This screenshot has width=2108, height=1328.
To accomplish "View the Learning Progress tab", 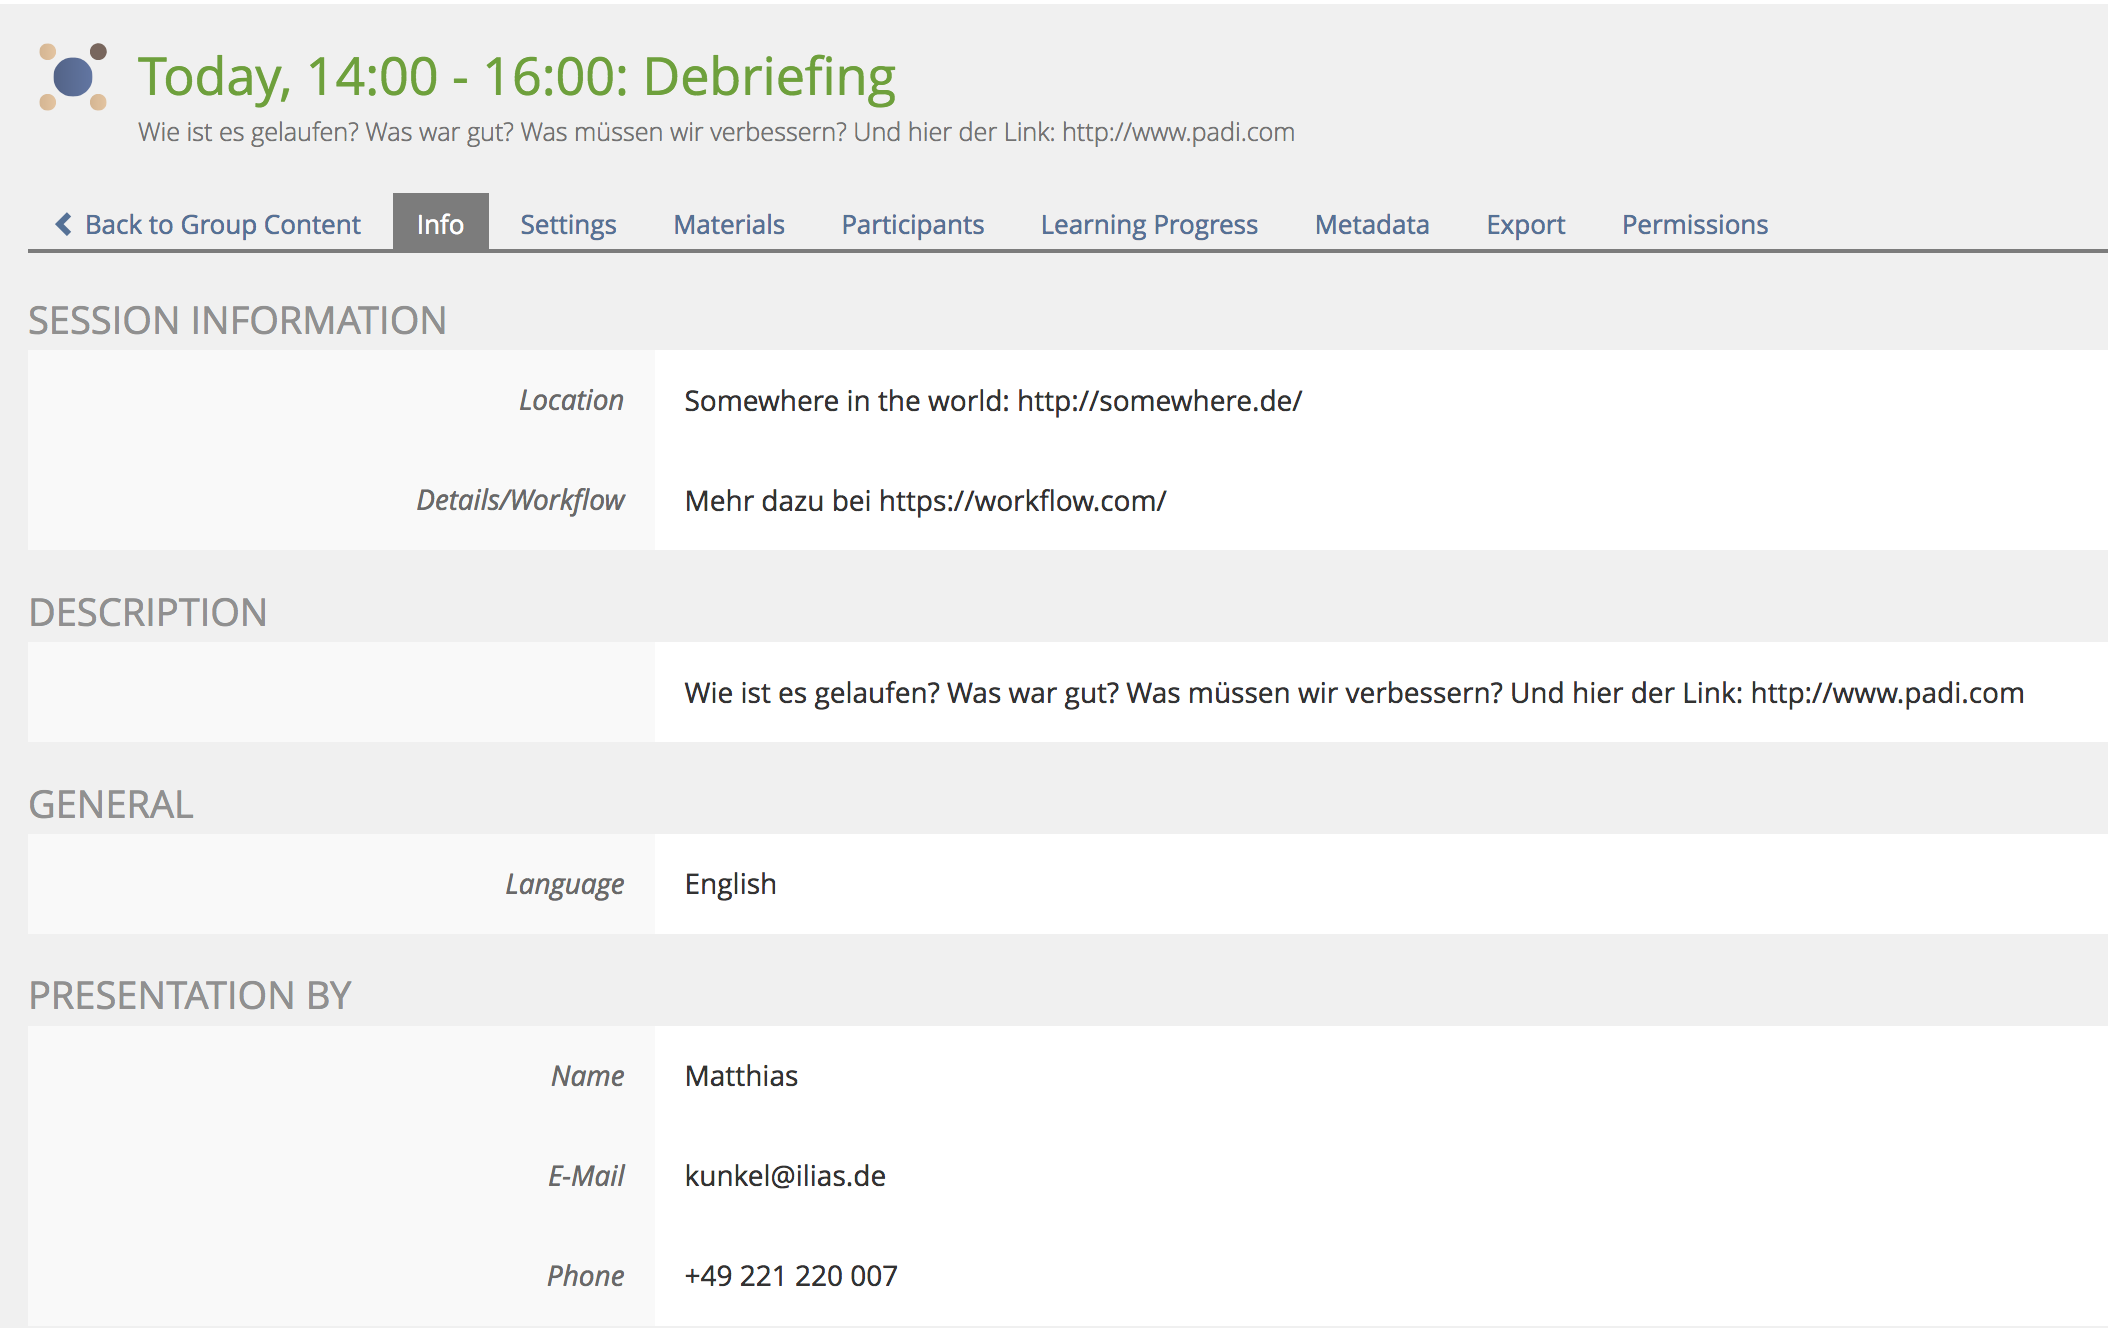I will coord(1149,224).
